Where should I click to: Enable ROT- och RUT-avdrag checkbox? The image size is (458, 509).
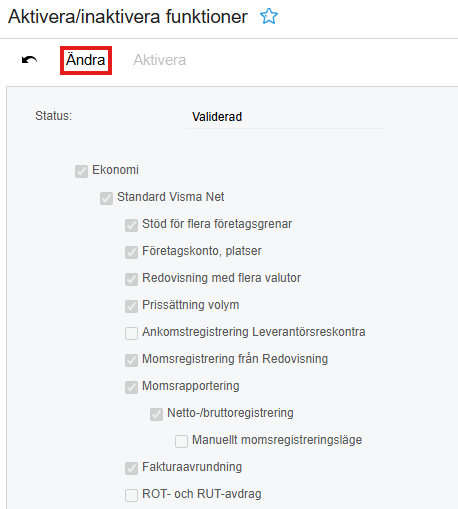click(x=131, y=495)
